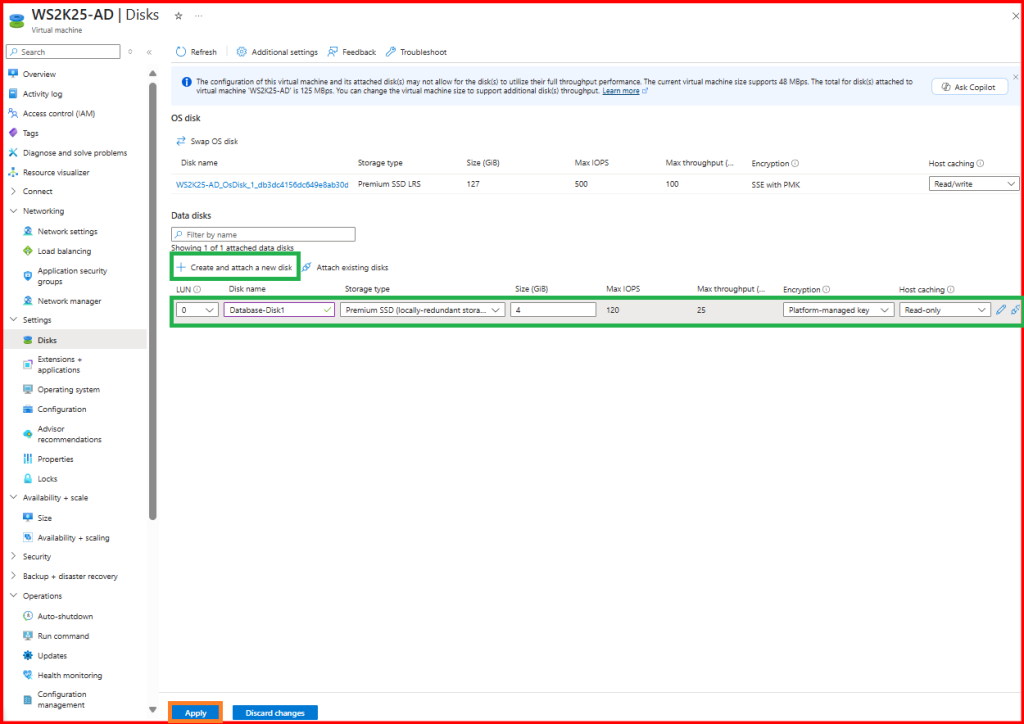Open Activity log in sidebar
This screenshot has width=1024, height=724.
point(42,94)
